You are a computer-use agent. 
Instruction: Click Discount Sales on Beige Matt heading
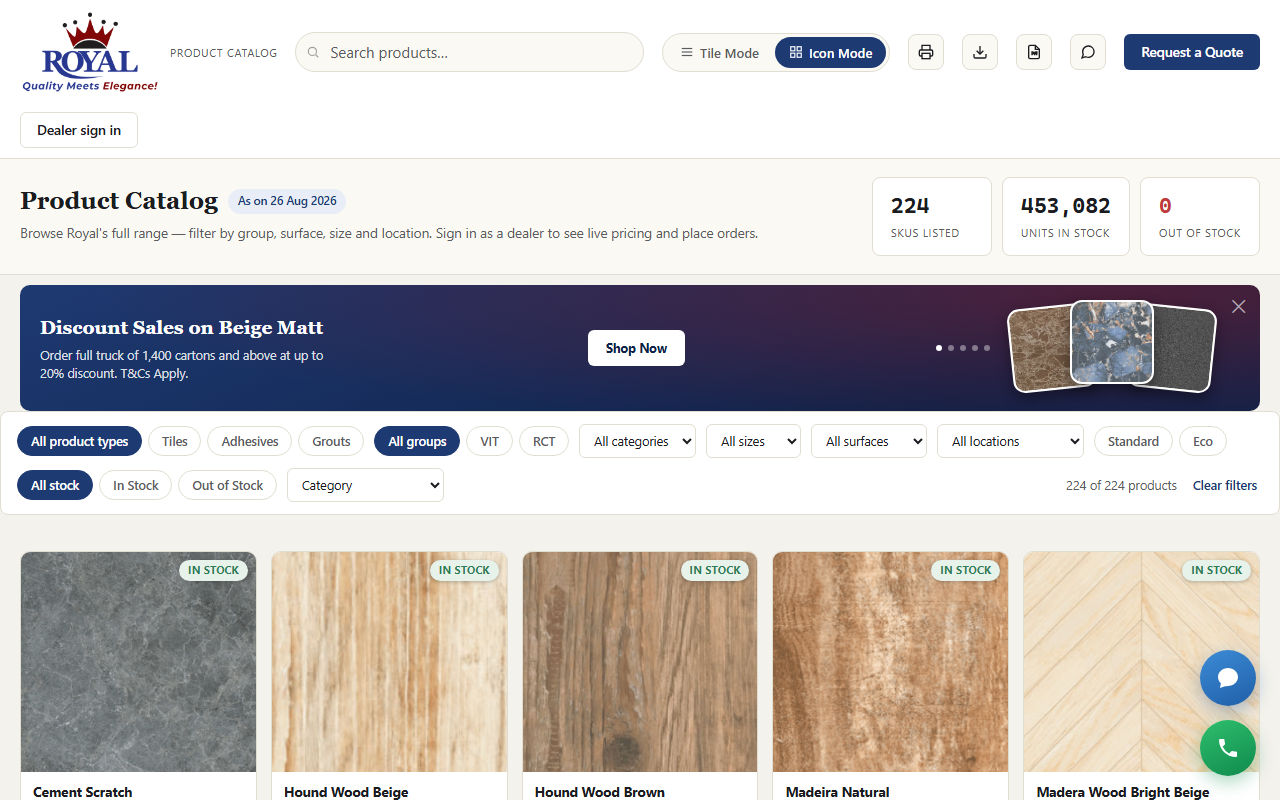[182, 327]
